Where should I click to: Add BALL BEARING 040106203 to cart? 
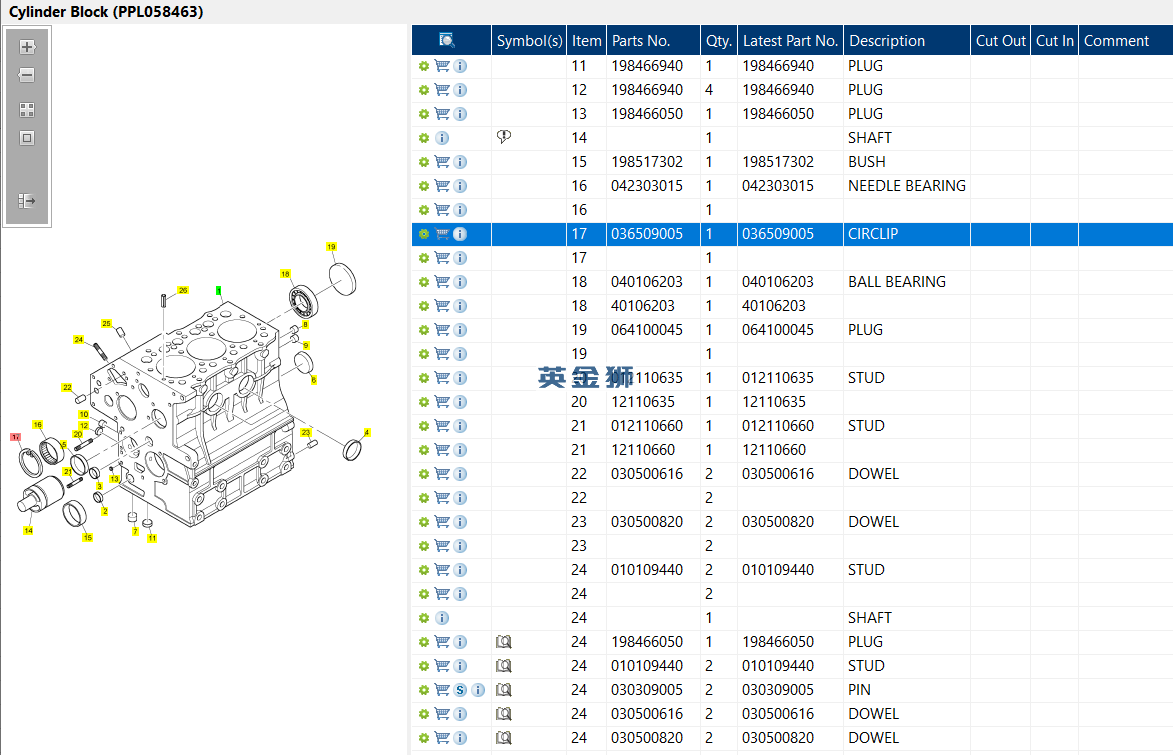[441, 282]
